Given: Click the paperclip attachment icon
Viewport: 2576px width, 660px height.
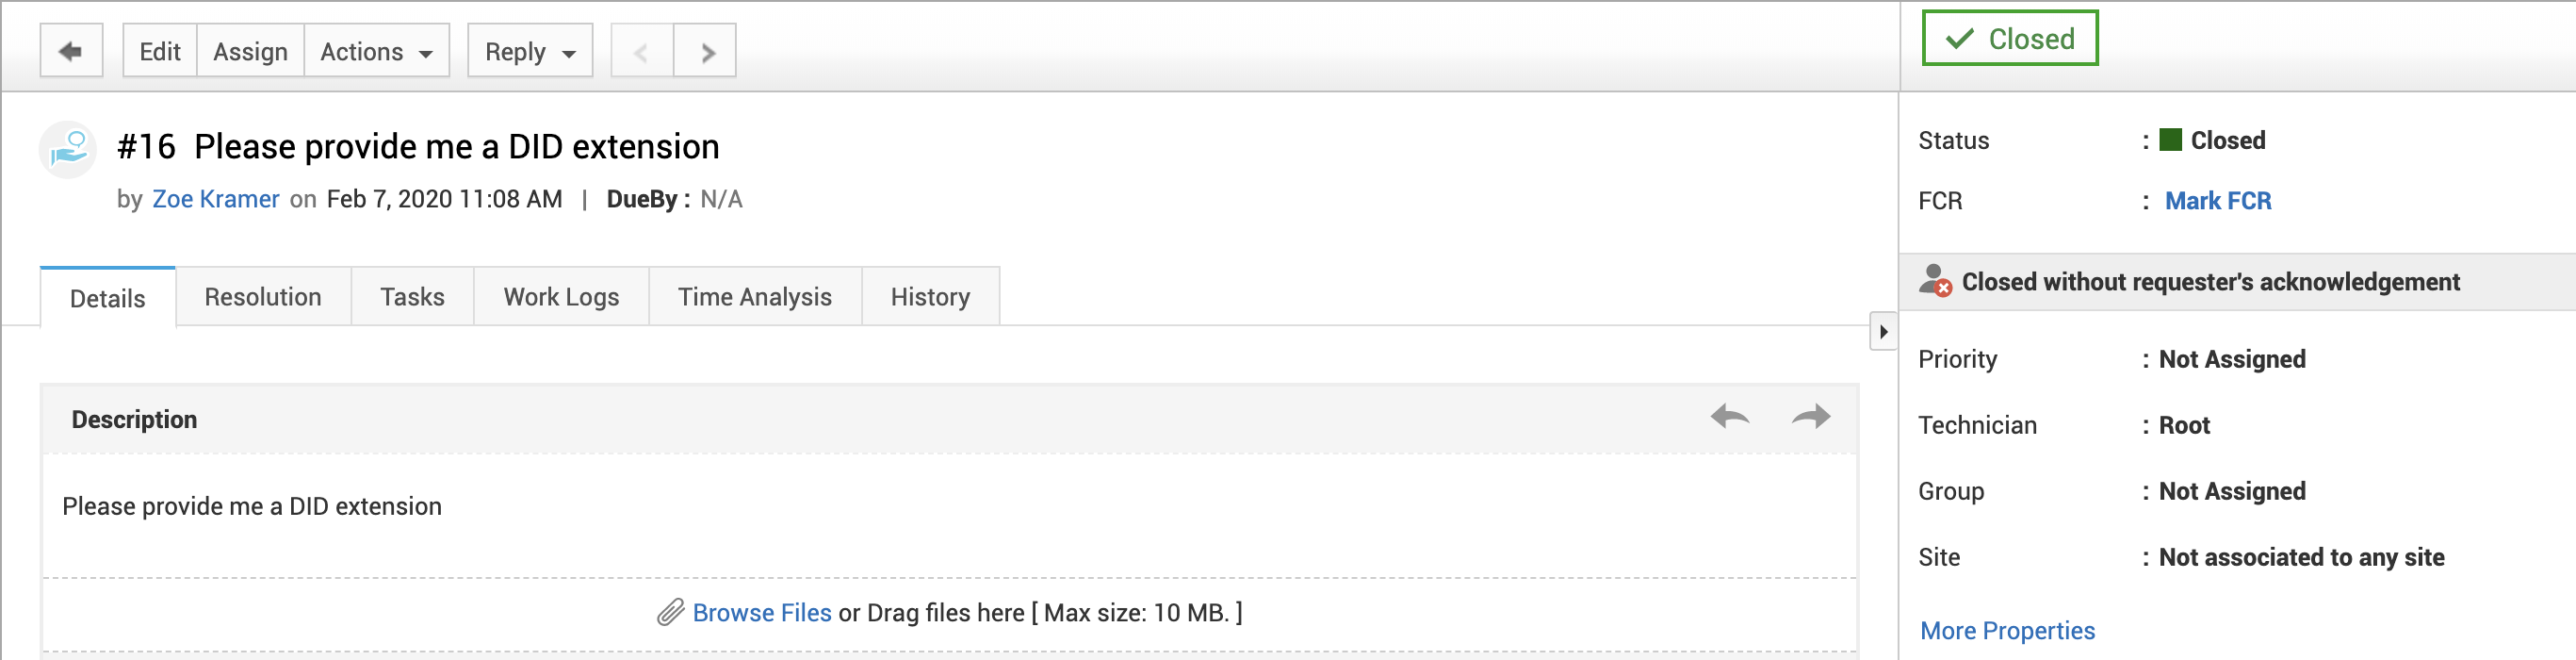Looking at the screenshot, I should click(670, 612).
